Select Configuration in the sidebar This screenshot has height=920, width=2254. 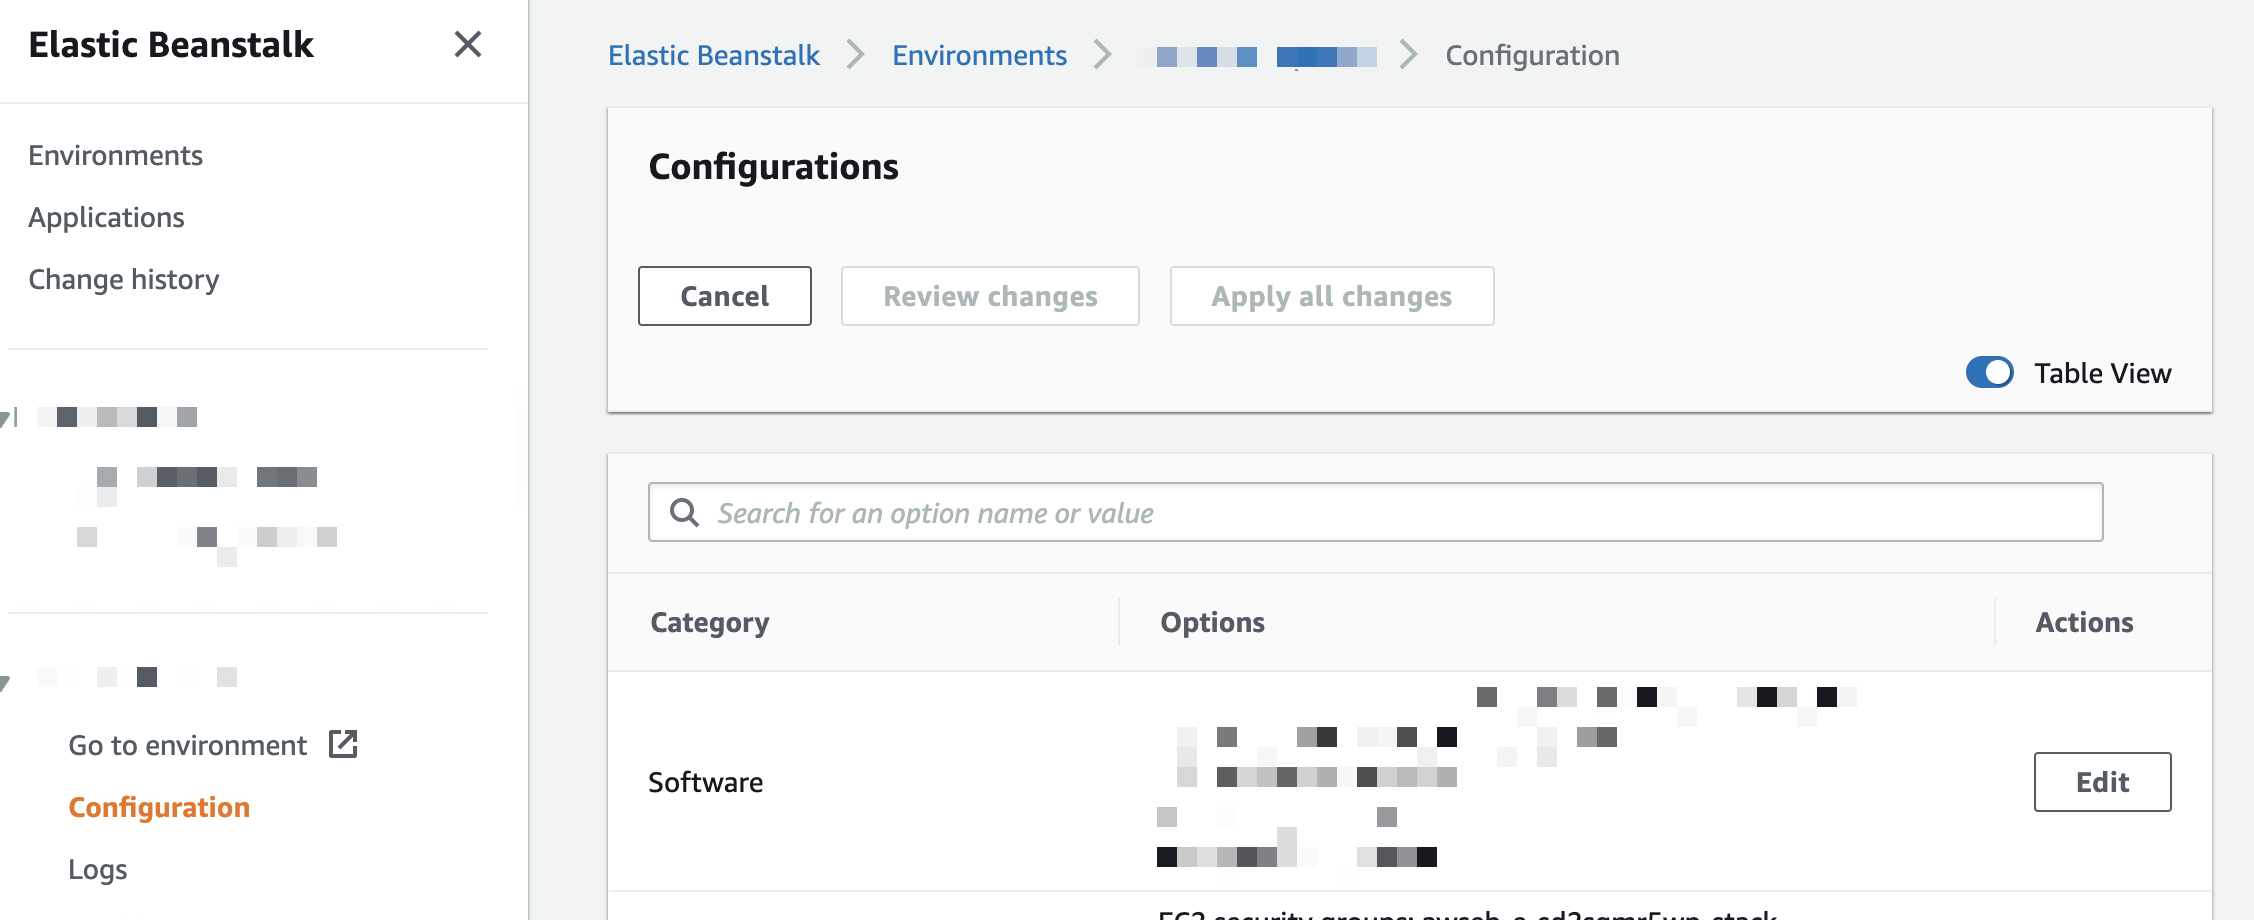tap(159, 807)
